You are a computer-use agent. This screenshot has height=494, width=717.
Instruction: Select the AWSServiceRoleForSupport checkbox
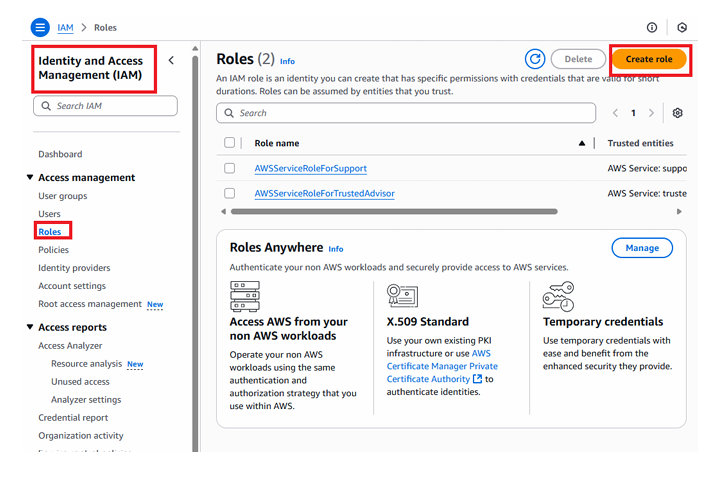pyautogui.click(x=230, y=168)
